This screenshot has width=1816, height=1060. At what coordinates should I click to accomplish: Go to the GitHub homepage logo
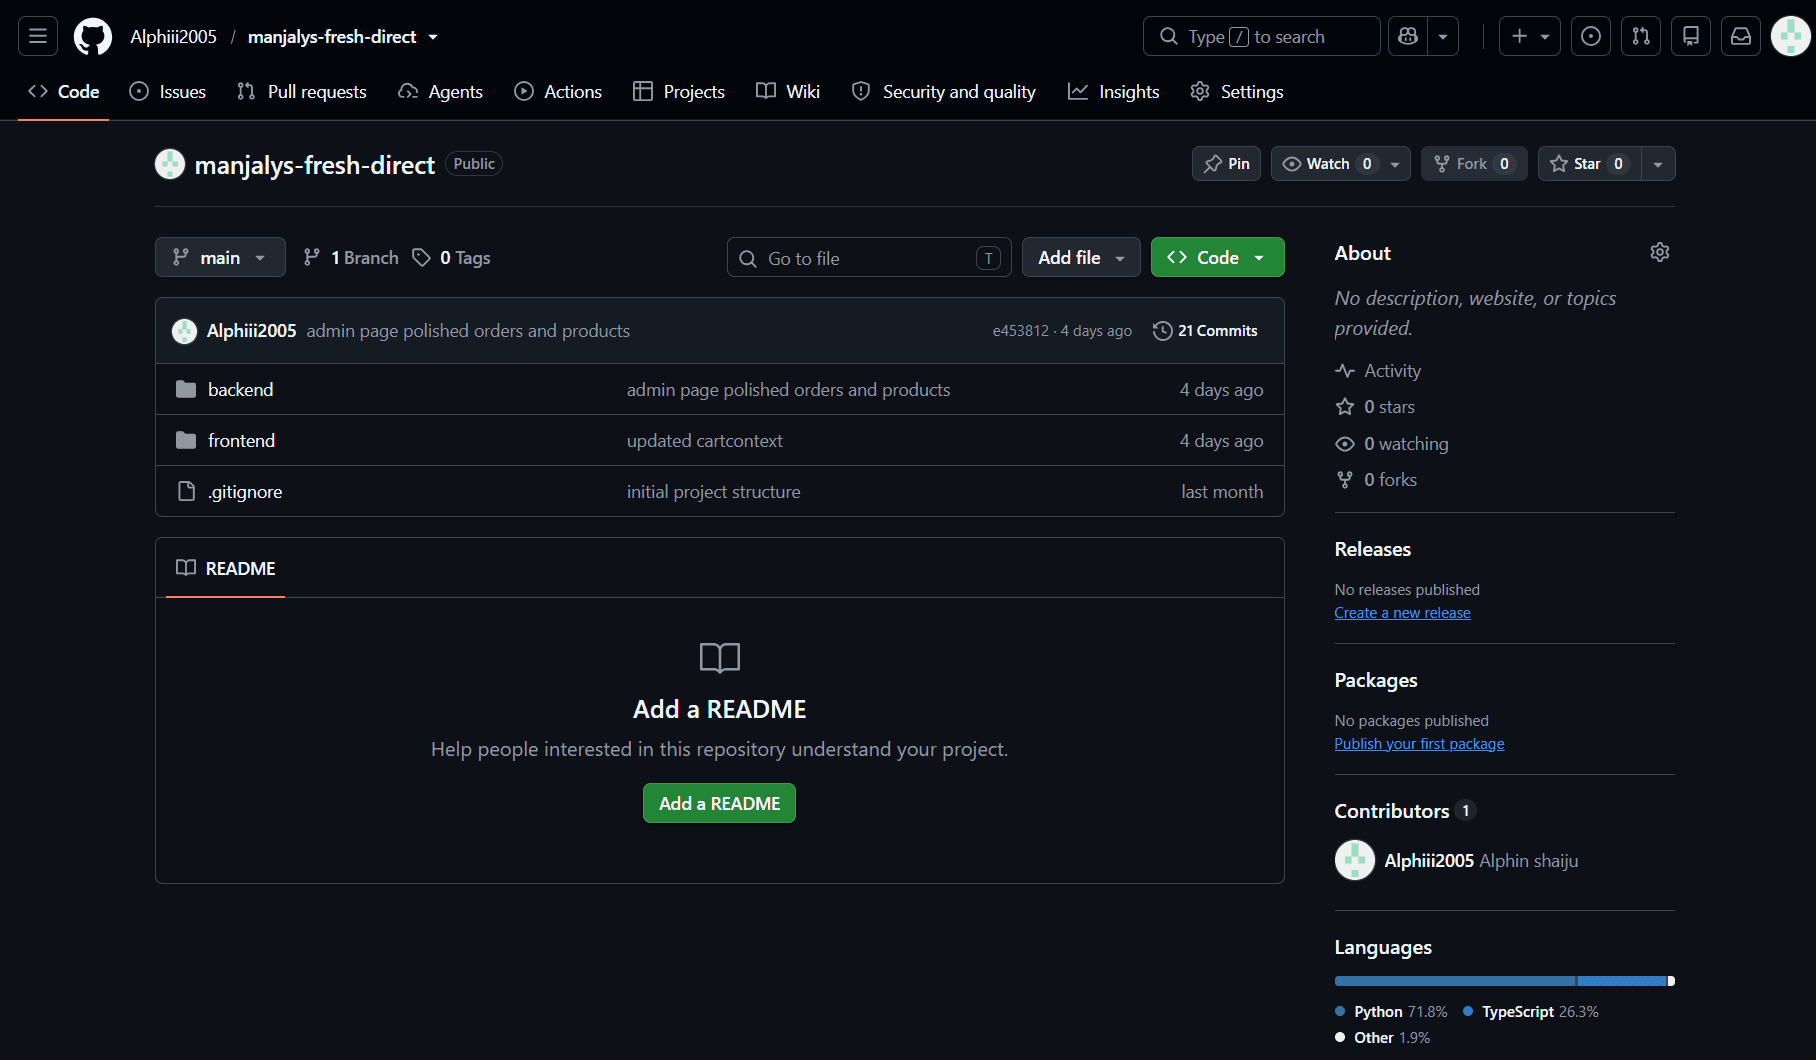pos(93,37)
